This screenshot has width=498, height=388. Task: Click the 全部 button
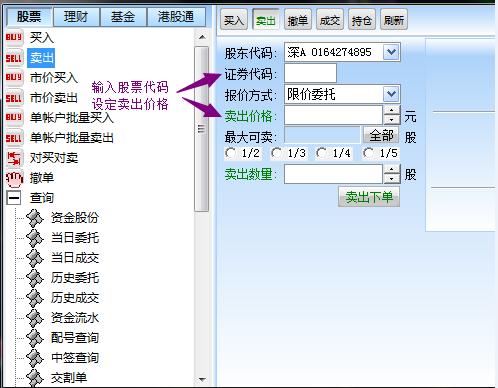[381, 135]
